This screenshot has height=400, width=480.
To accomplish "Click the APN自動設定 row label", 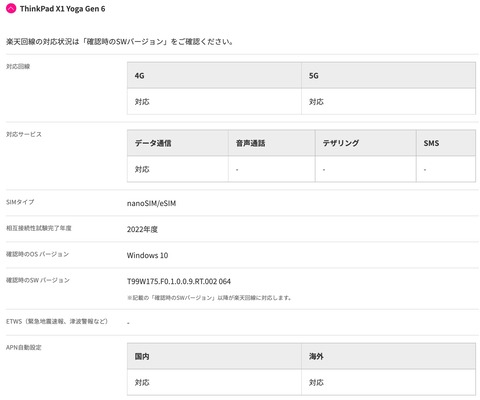I will [24, 347].
